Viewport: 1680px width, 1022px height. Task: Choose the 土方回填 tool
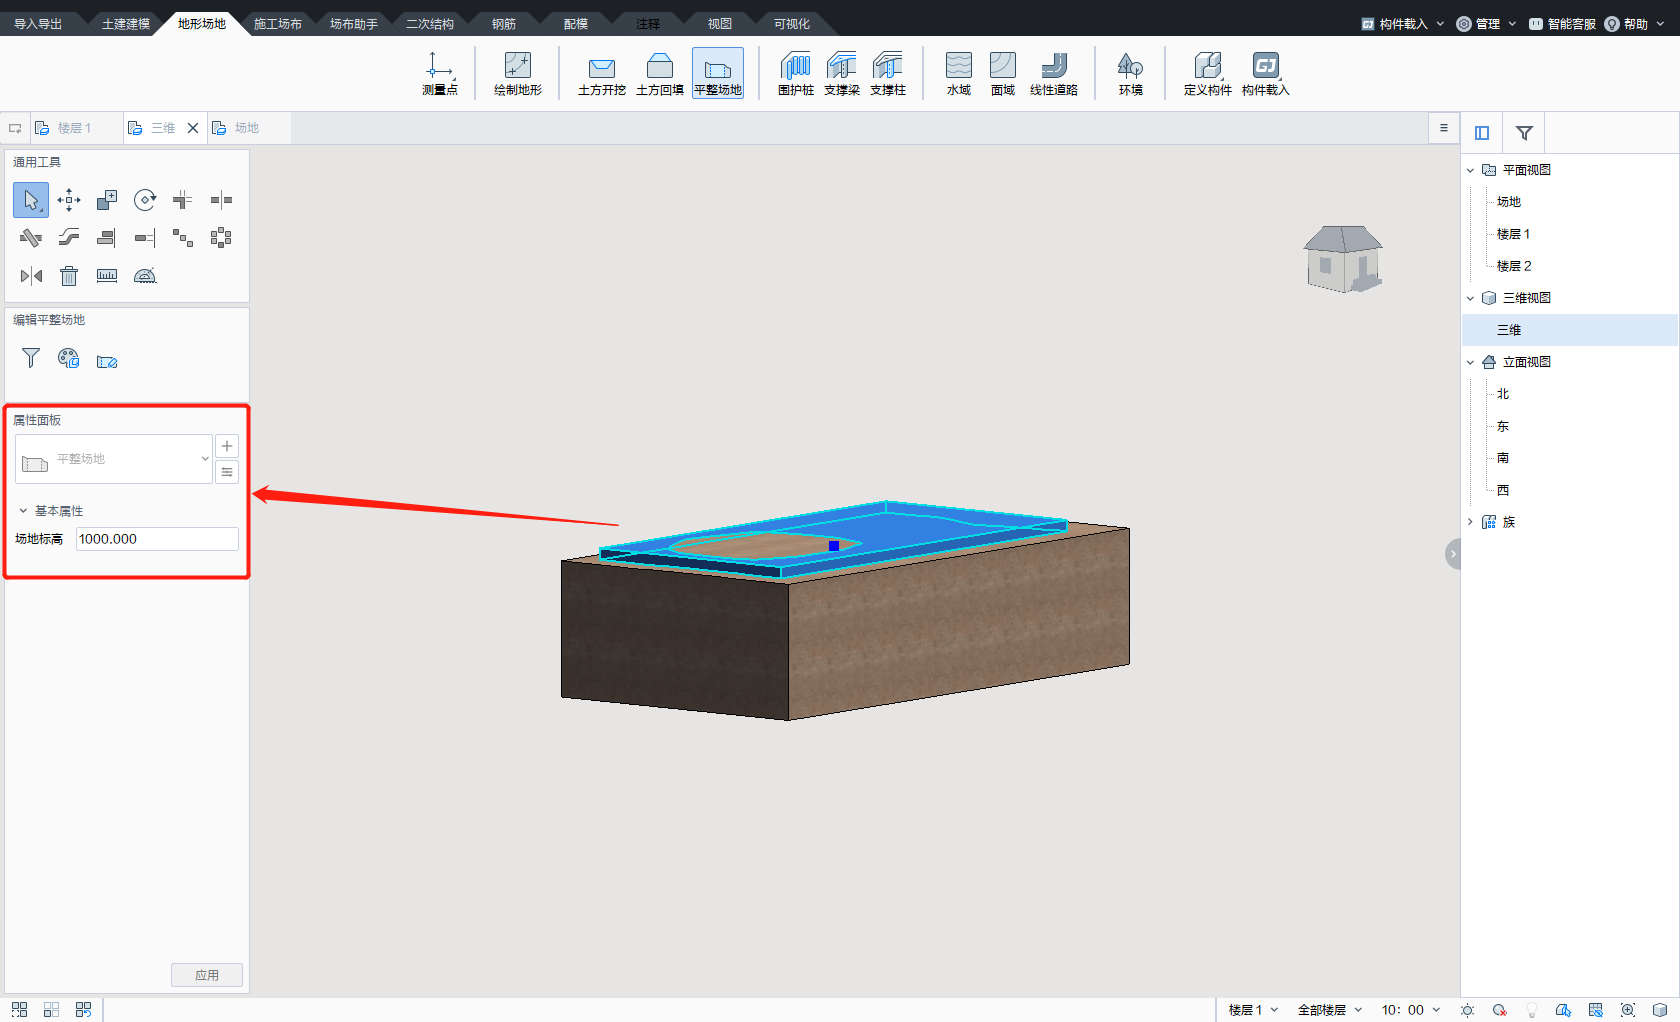coord(660,73)
